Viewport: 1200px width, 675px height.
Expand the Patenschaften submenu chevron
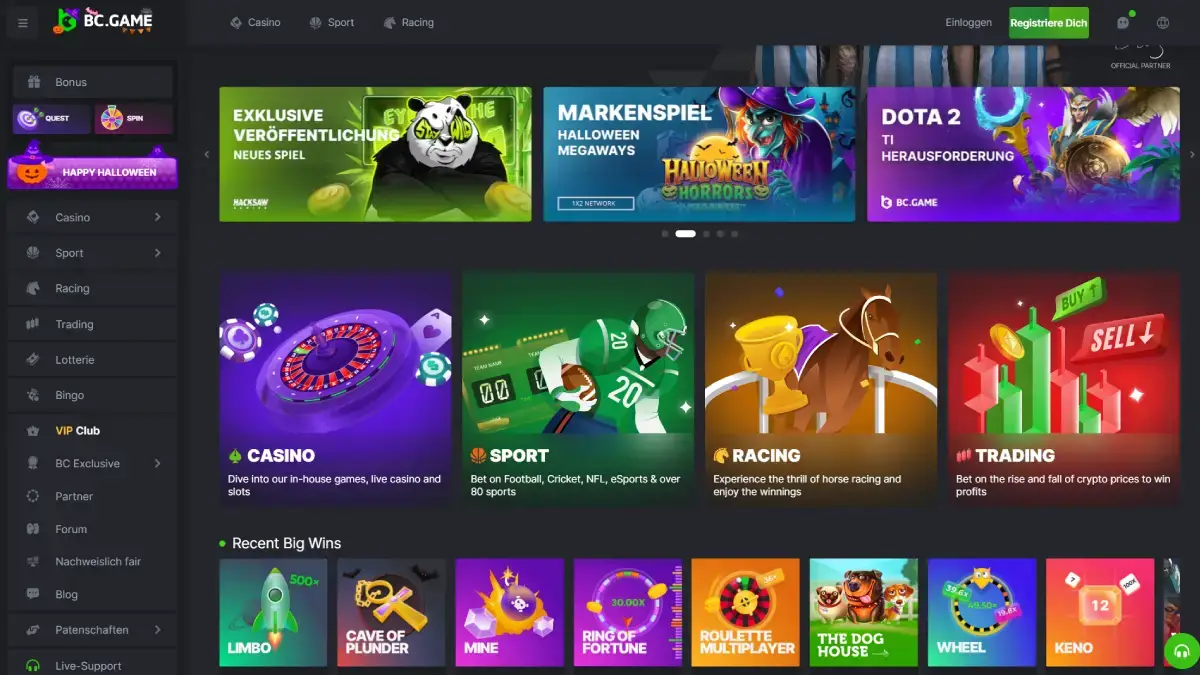click(158, 630)
